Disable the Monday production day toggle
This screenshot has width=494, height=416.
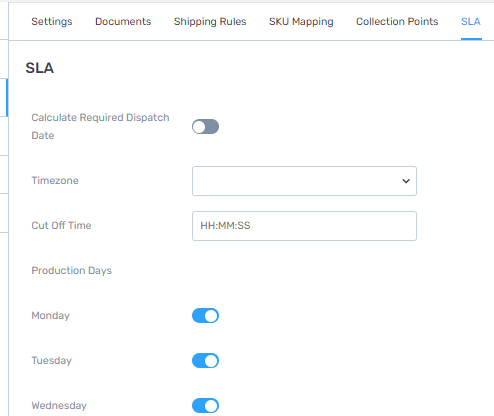click(x=205, y=316)
